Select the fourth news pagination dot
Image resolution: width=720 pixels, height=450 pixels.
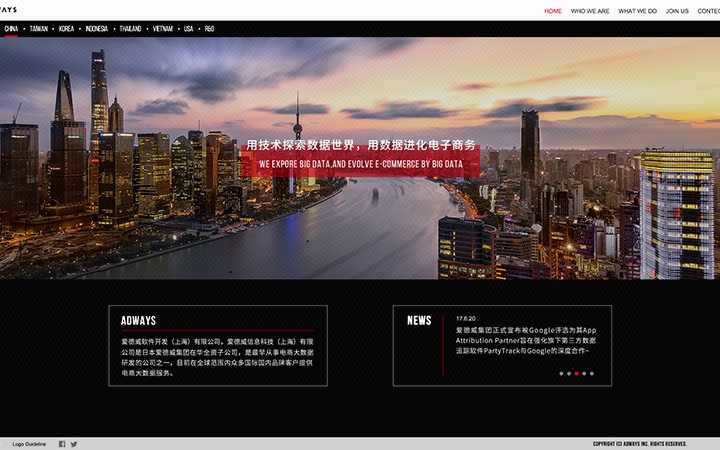[584, 373]
